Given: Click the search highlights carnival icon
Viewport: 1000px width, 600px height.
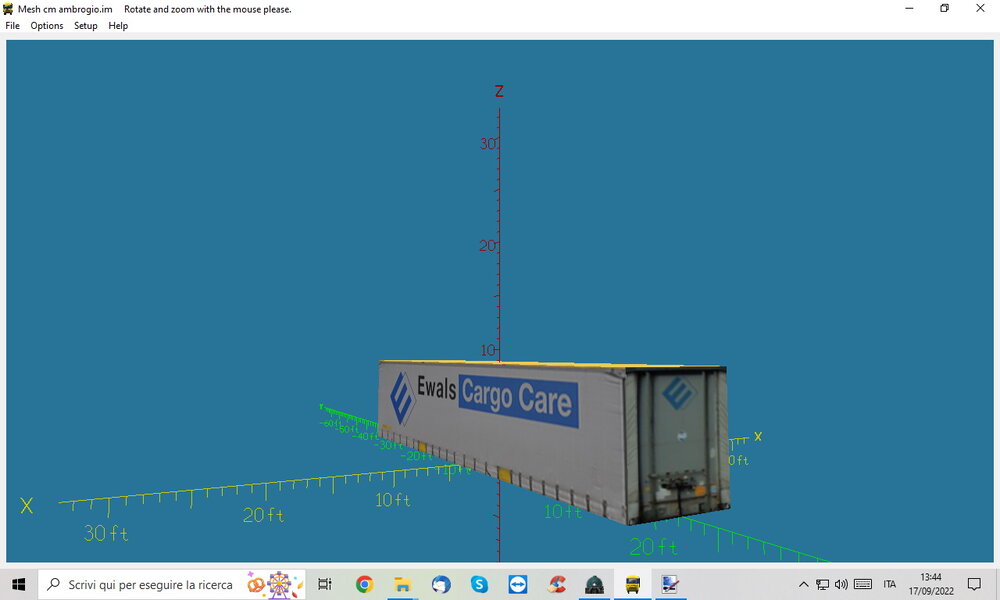Looking at the screenshot, I should (274, 584).
